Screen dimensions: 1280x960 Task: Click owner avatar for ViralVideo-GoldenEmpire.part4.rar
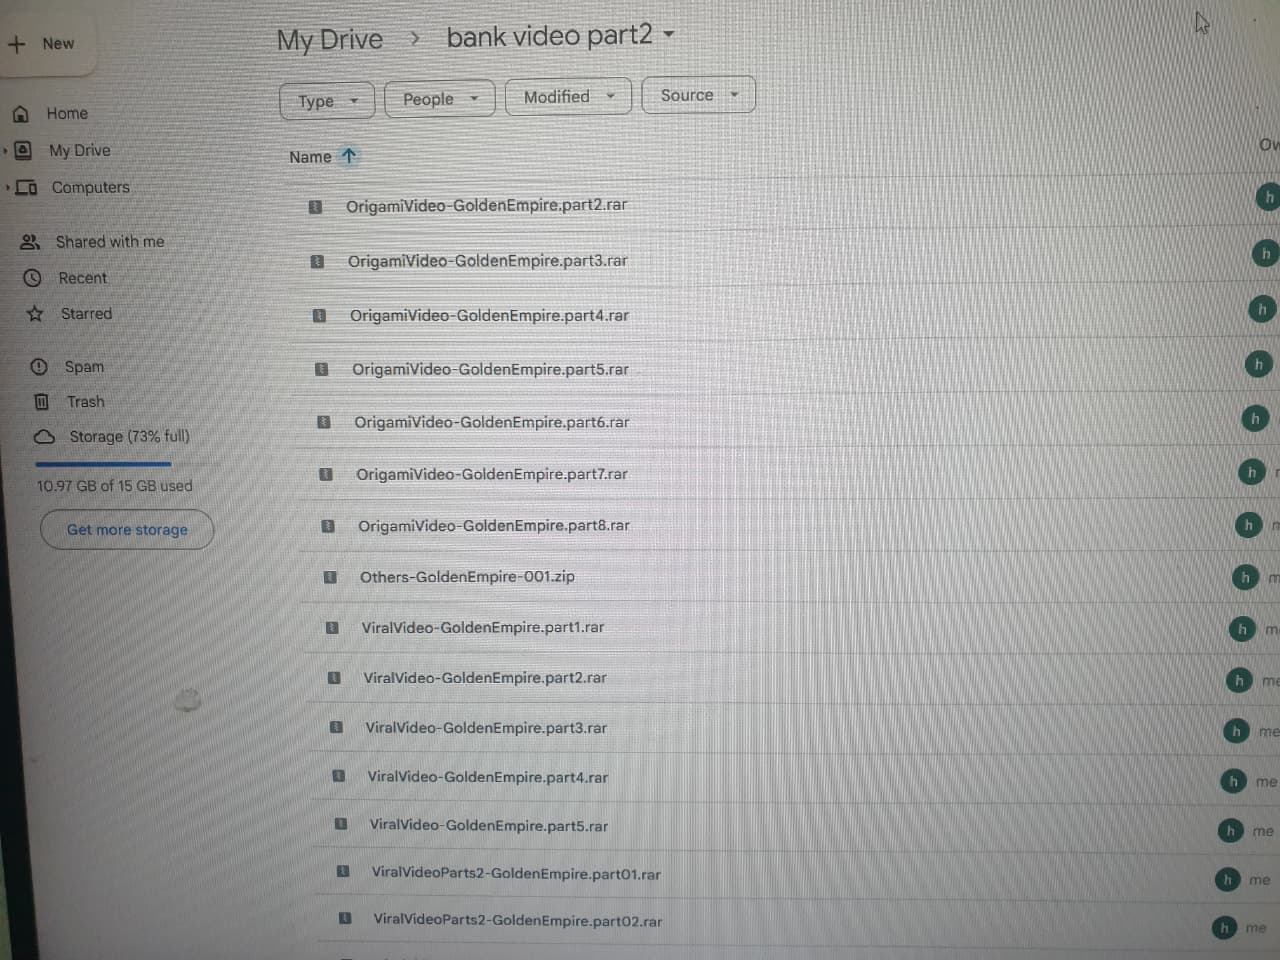point(1233,781)
